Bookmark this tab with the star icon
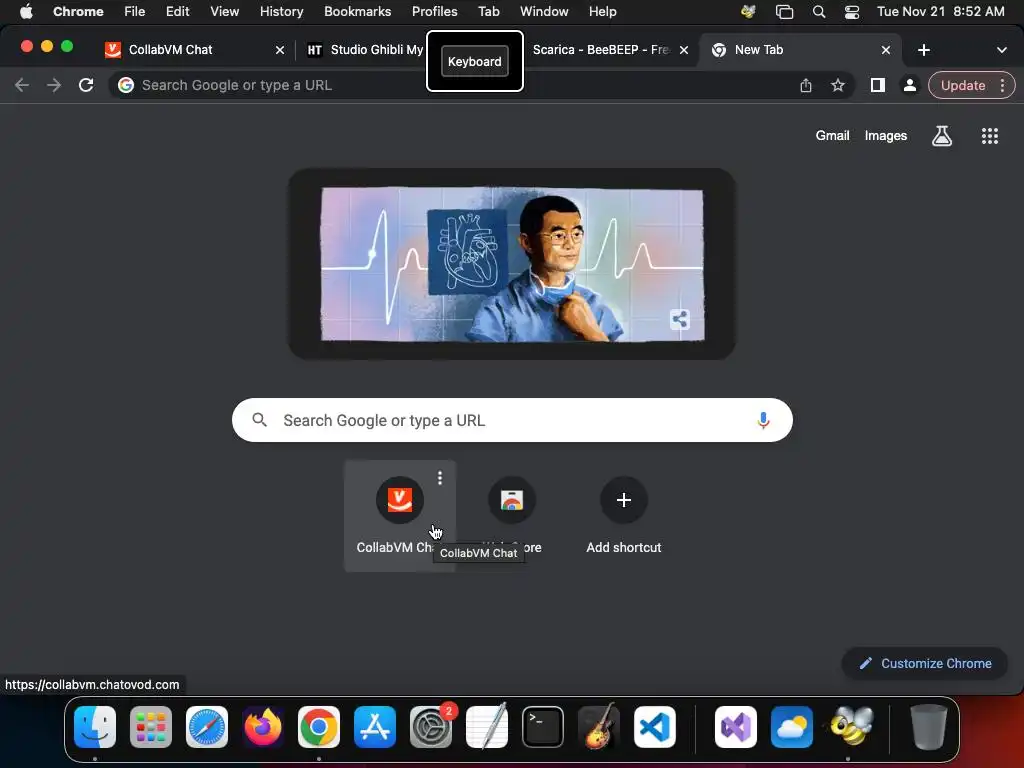 (838, 85)
